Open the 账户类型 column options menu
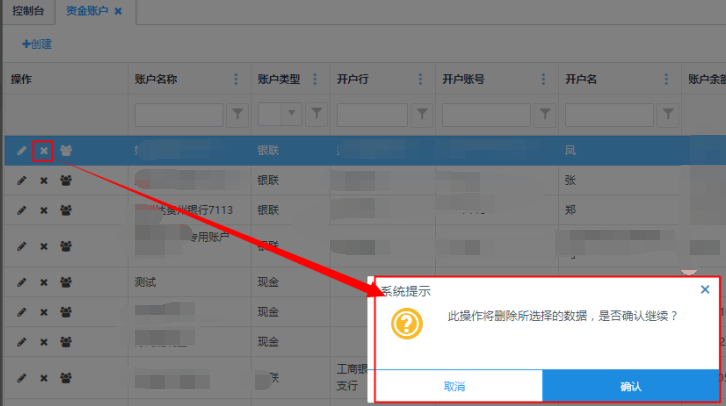The image size is (726, 406). (315, 80)
